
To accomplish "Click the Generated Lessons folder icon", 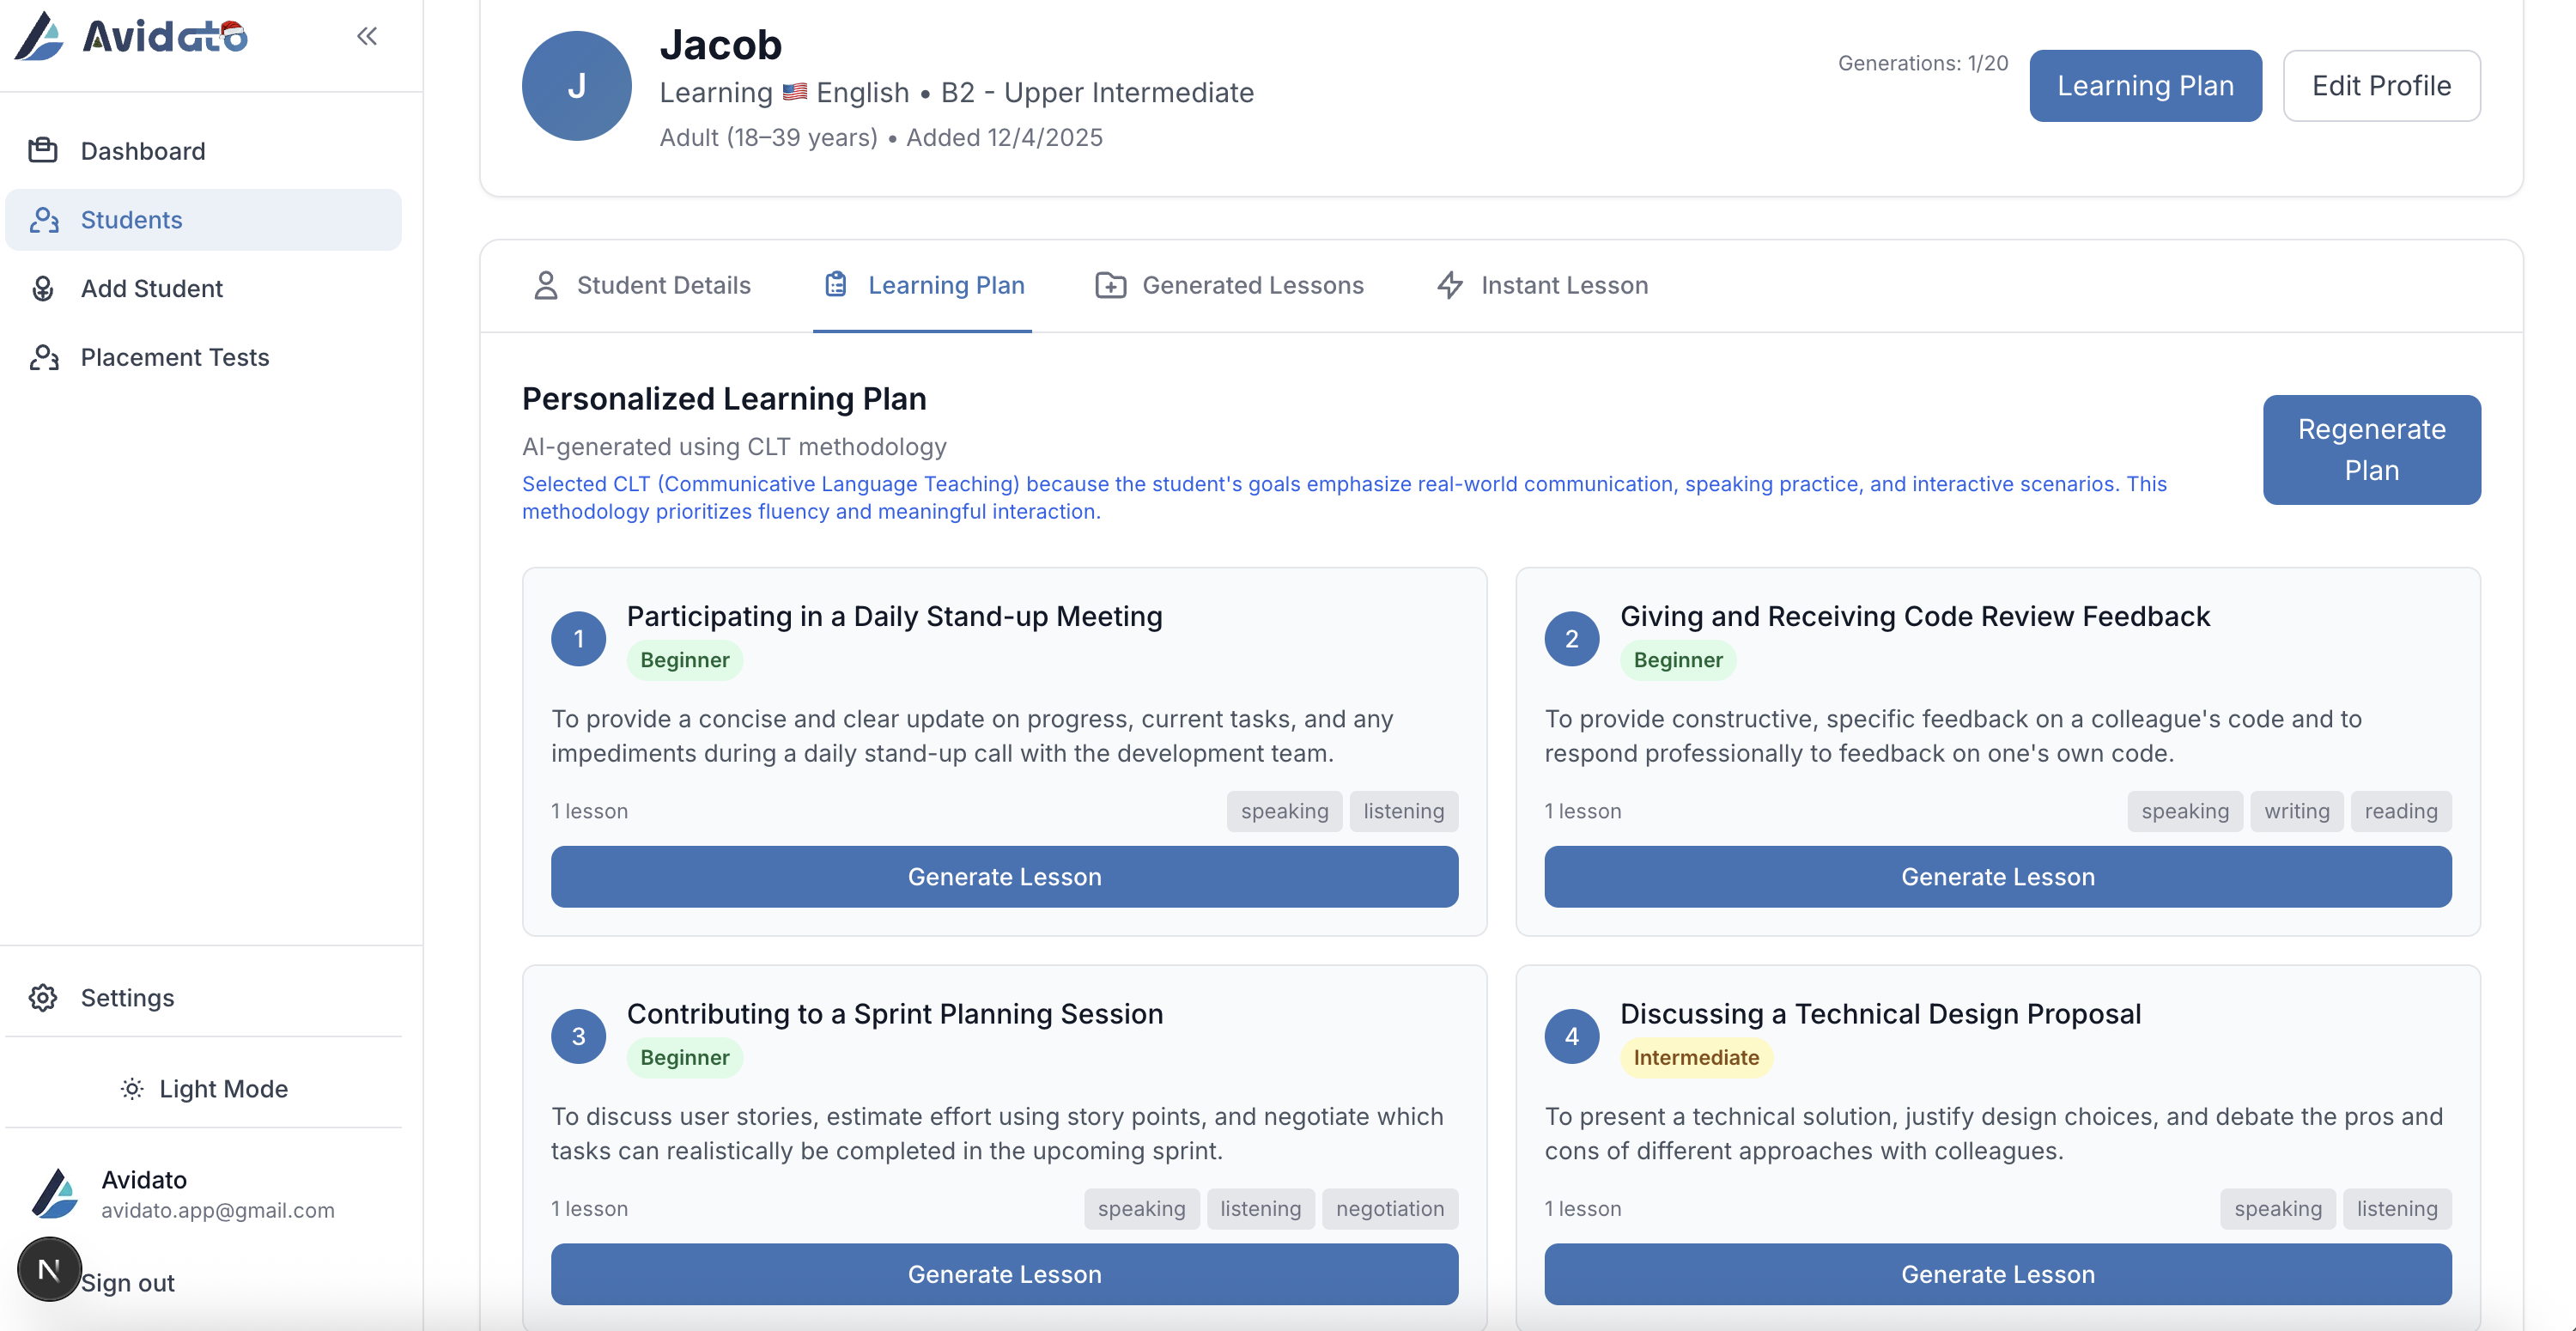I will [1110, 286].
